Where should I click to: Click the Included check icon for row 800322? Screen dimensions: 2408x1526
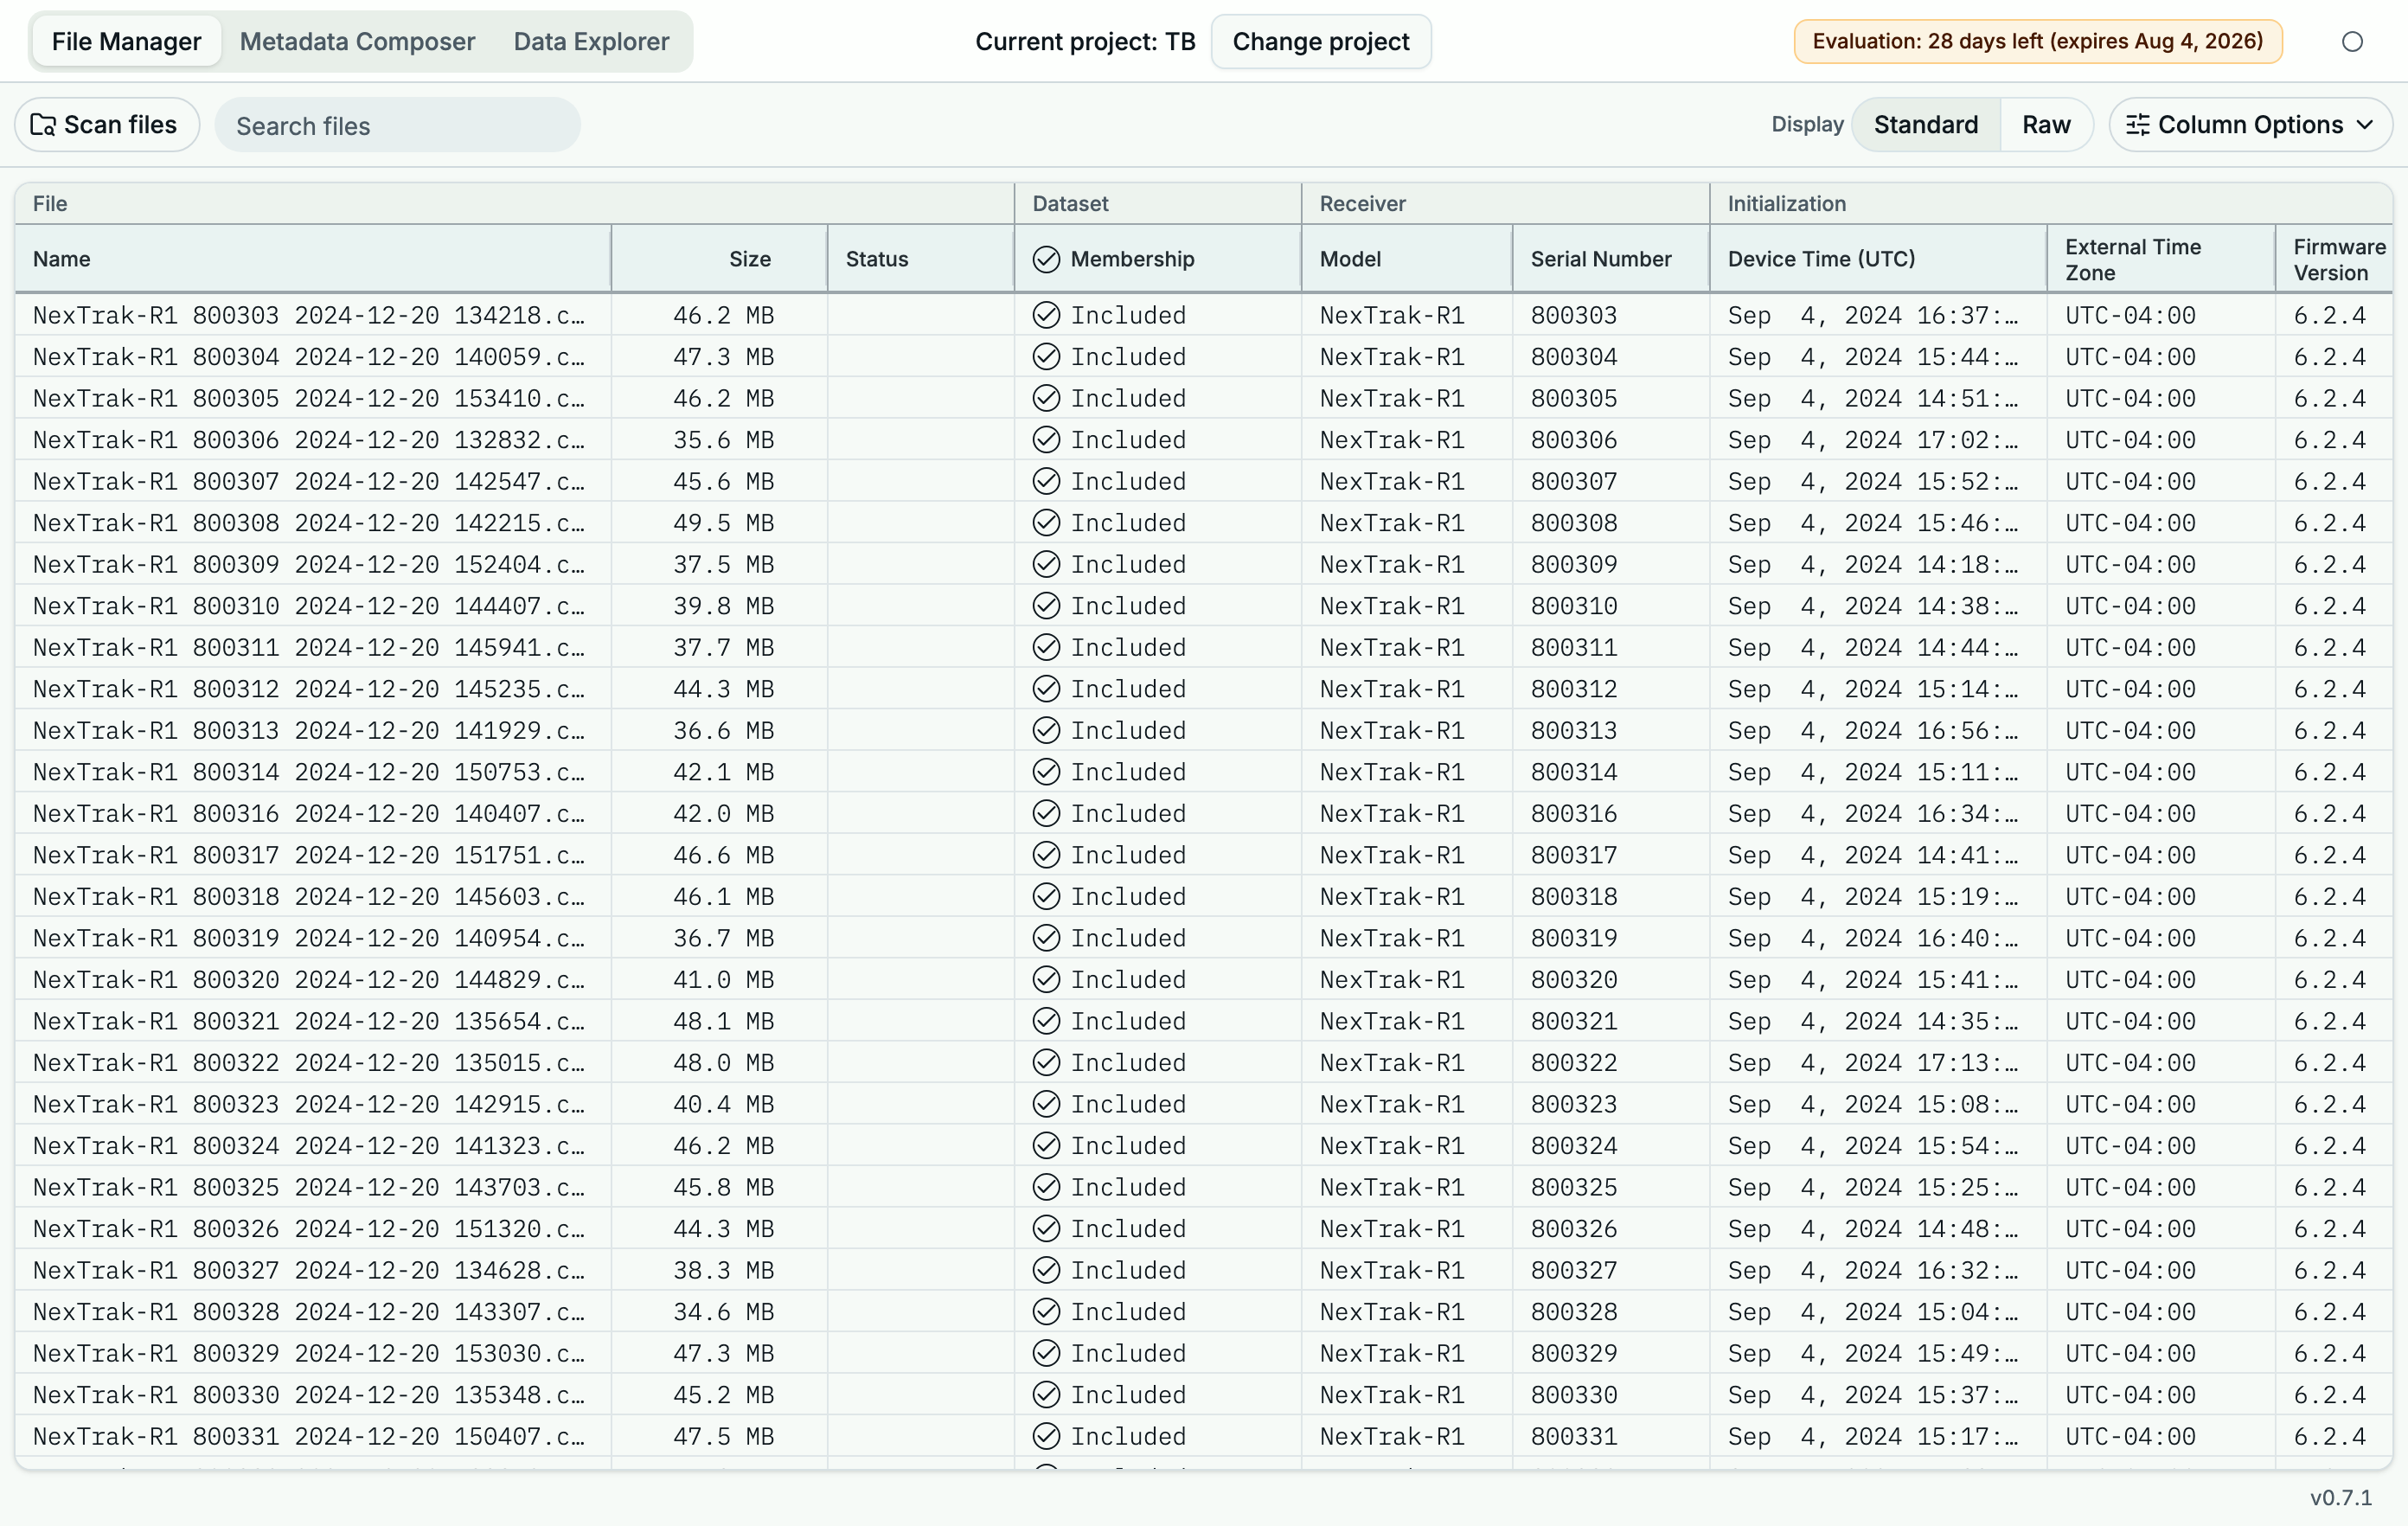point(1046,1062)
